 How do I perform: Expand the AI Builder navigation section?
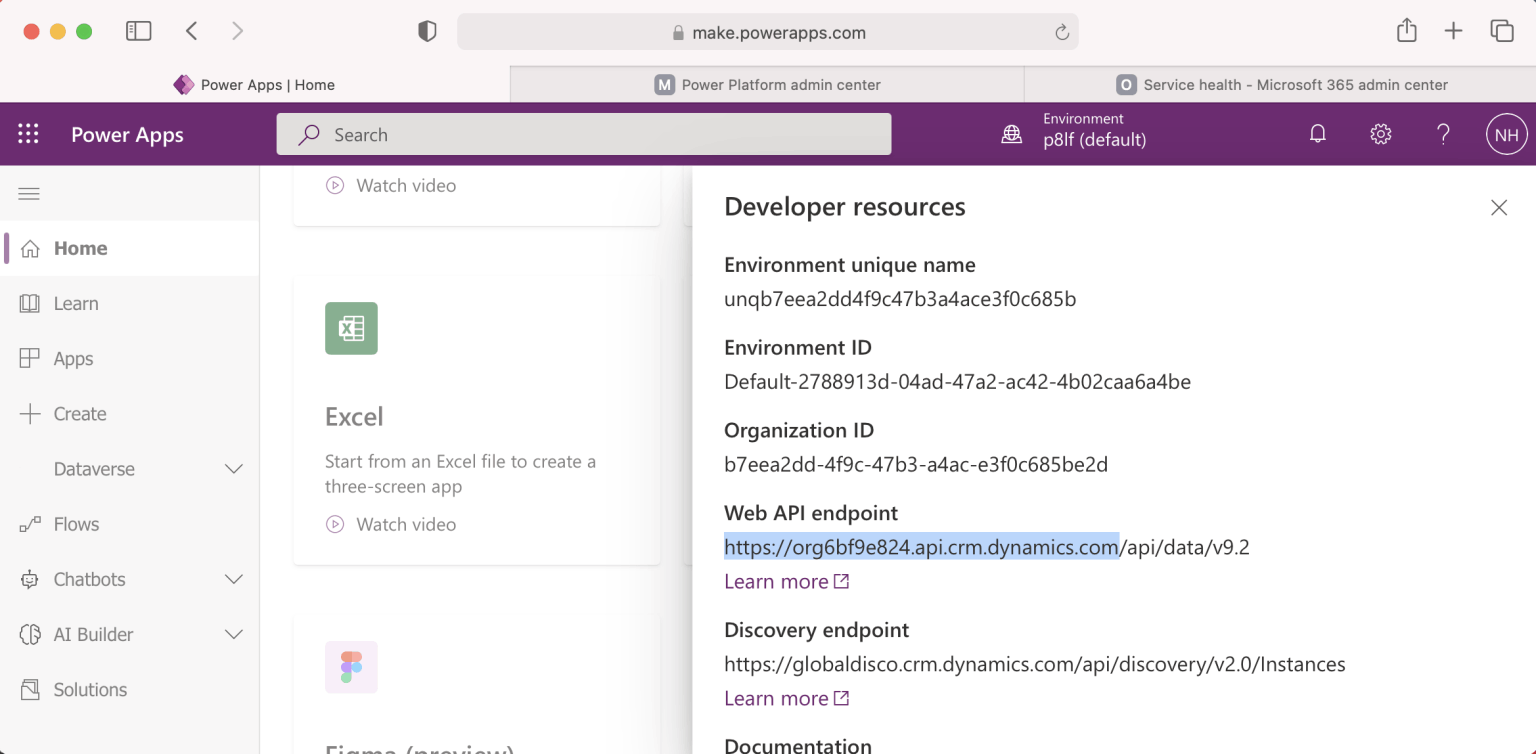(x=234, y=634)
